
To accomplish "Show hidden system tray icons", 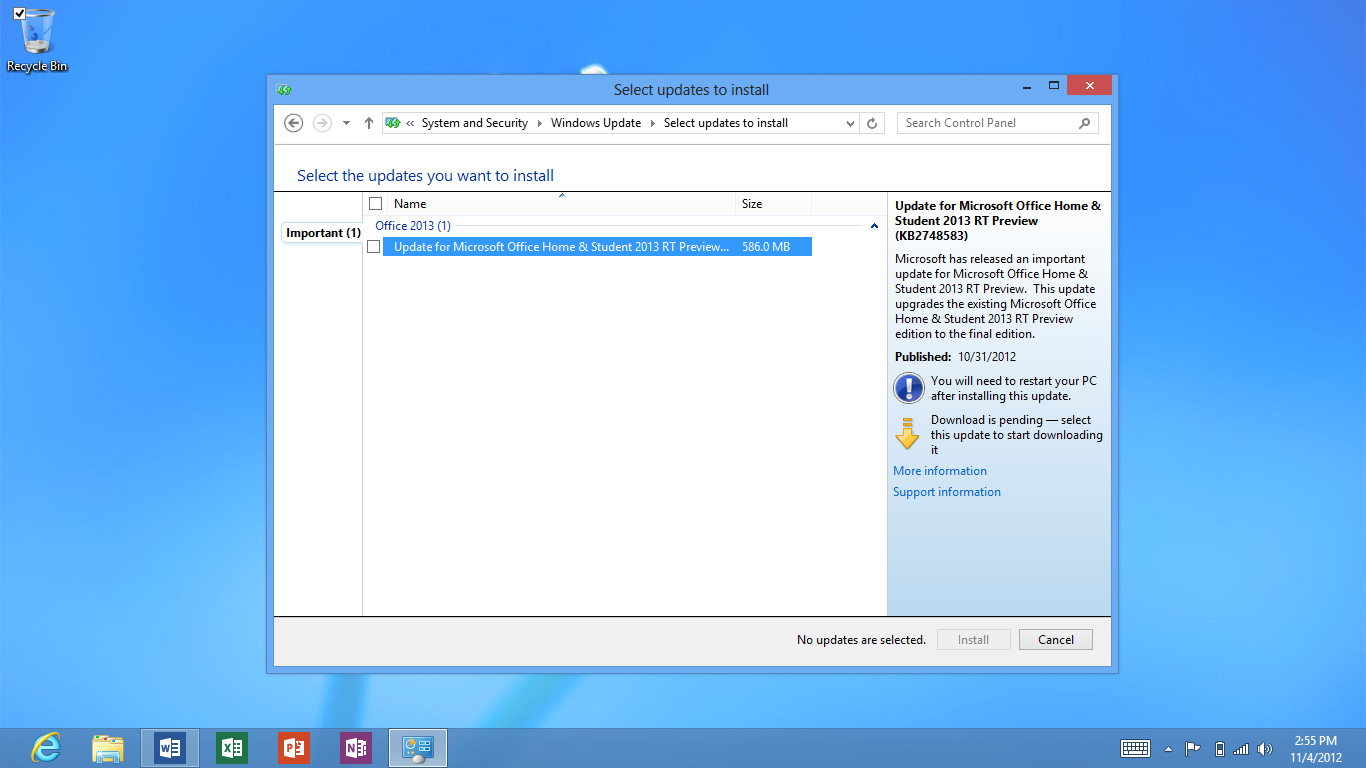I will click(1168, 749).
